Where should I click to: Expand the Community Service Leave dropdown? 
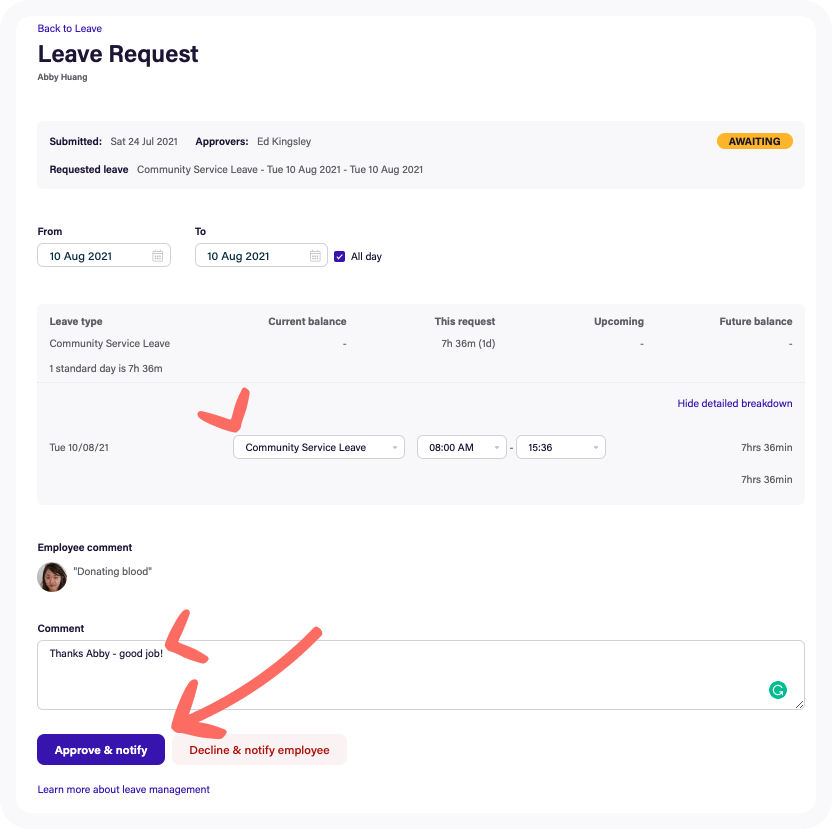pyautogui.click(x=318, y=447)
